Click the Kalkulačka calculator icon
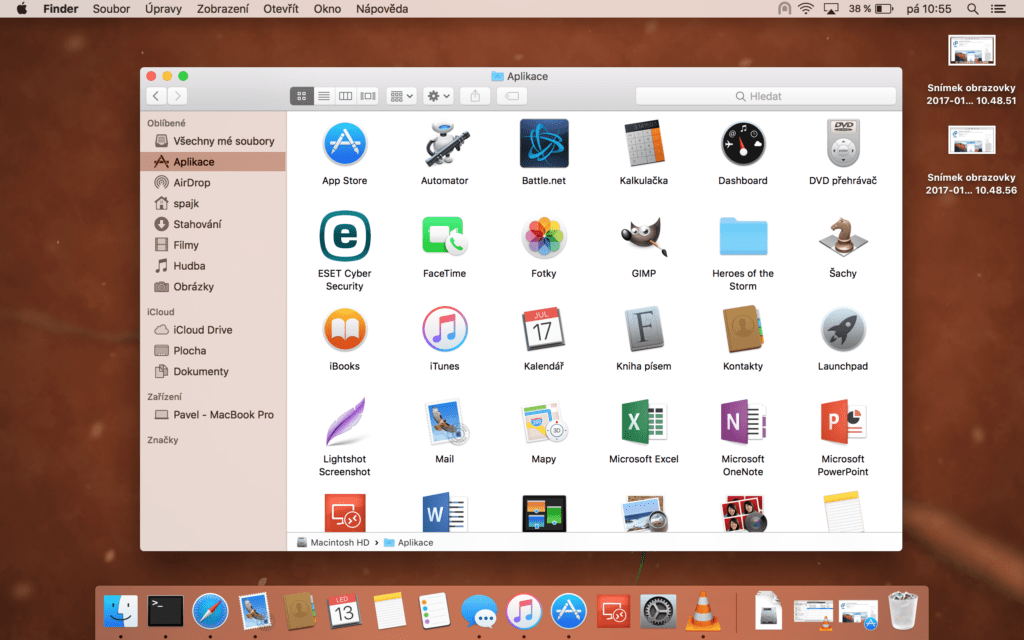1024x640 pixels. pos(643,144)
